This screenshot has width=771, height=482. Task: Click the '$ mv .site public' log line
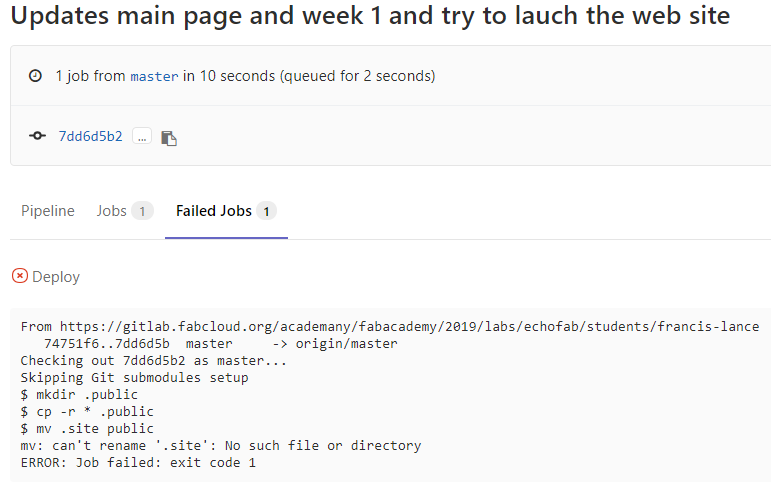tap(87, 428)
